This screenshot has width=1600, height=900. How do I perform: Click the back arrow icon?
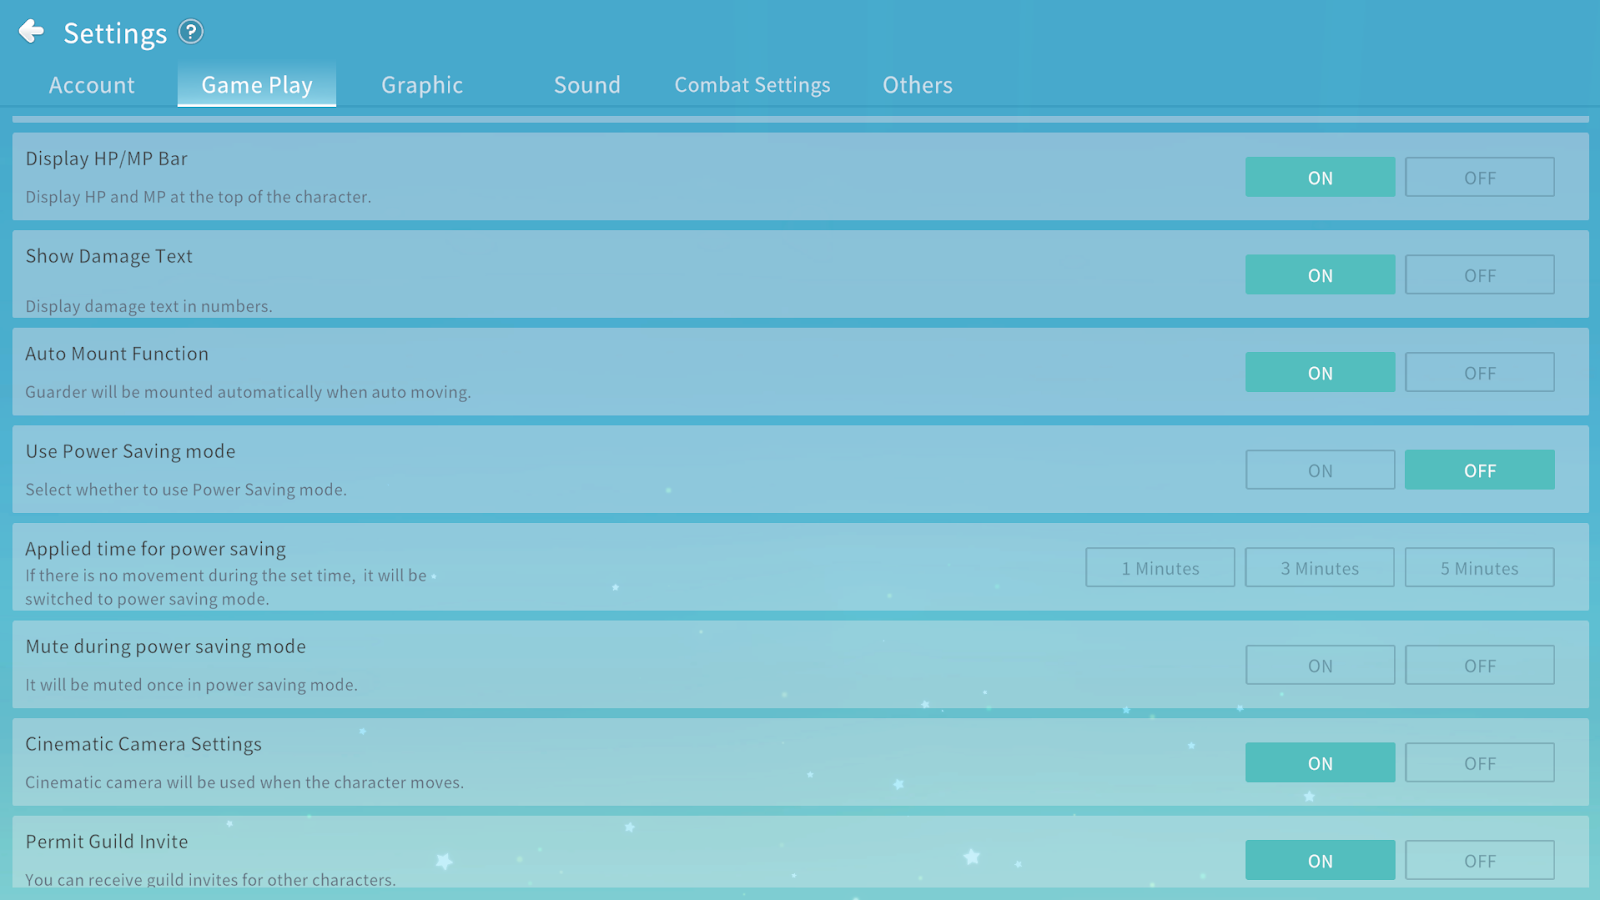tap(32, 32)
